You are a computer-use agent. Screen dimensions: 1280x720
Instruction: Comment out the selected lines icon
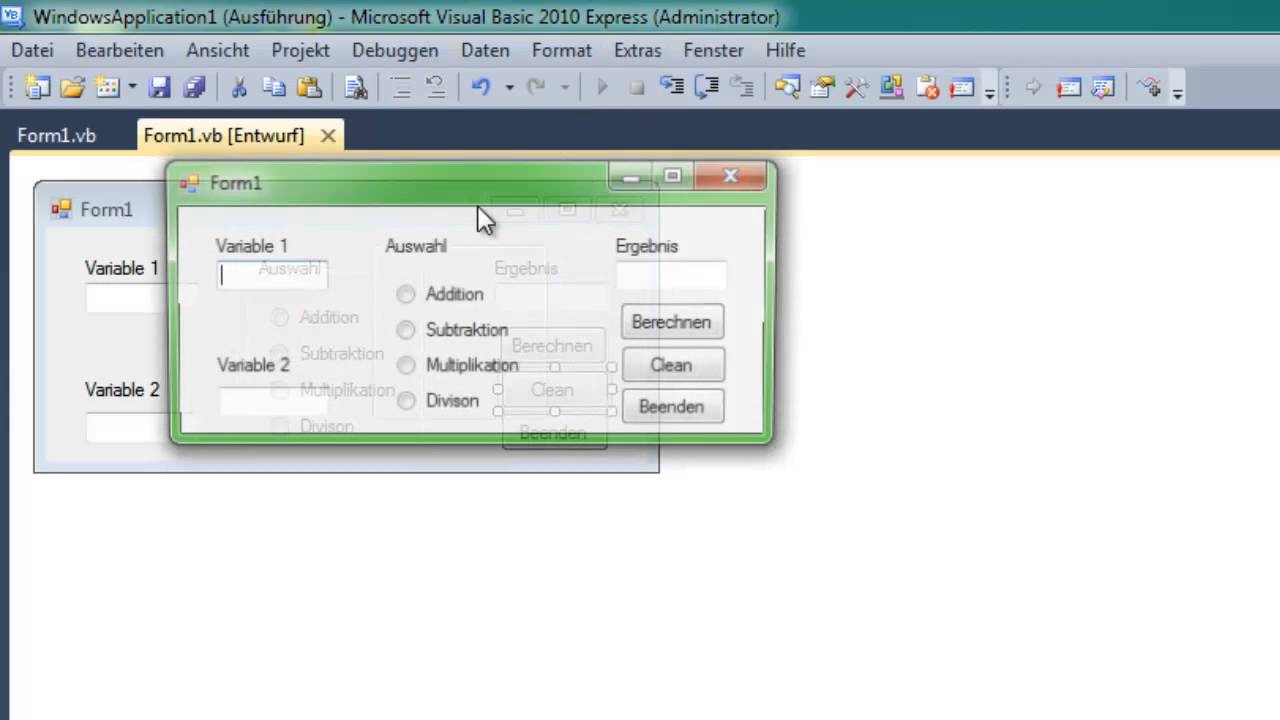pos(401,87)
